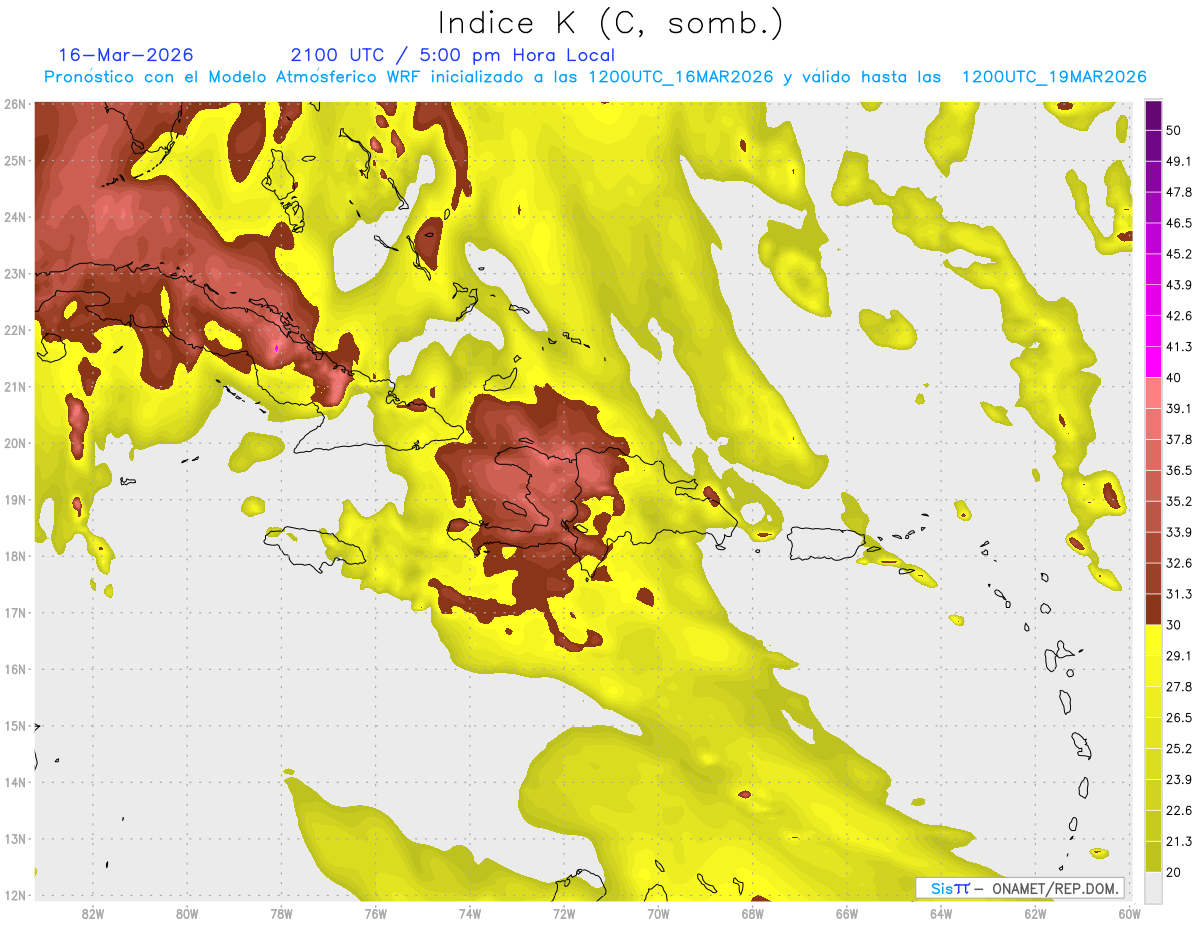
Task: Select the latitude label "22N"
Action: [15, 330]
